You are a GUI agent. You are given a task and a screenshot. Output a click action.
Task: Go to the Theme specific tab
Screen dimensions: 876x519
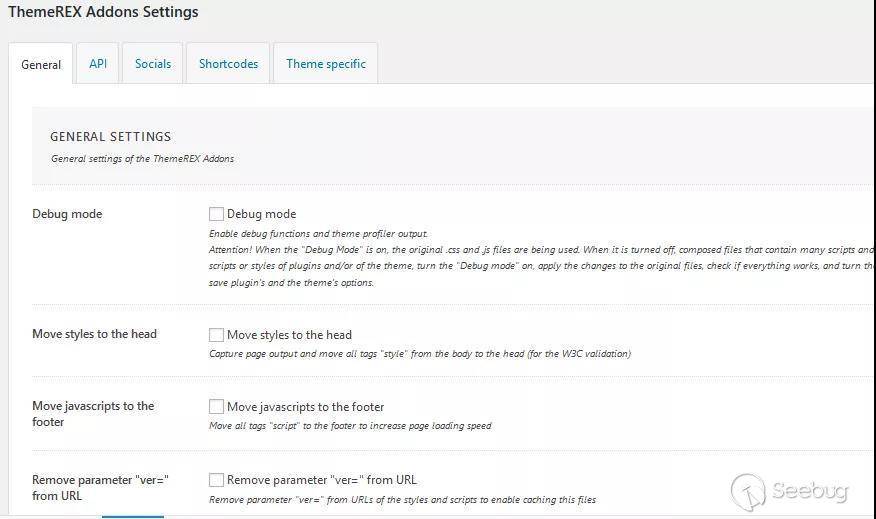click(326, 63)
